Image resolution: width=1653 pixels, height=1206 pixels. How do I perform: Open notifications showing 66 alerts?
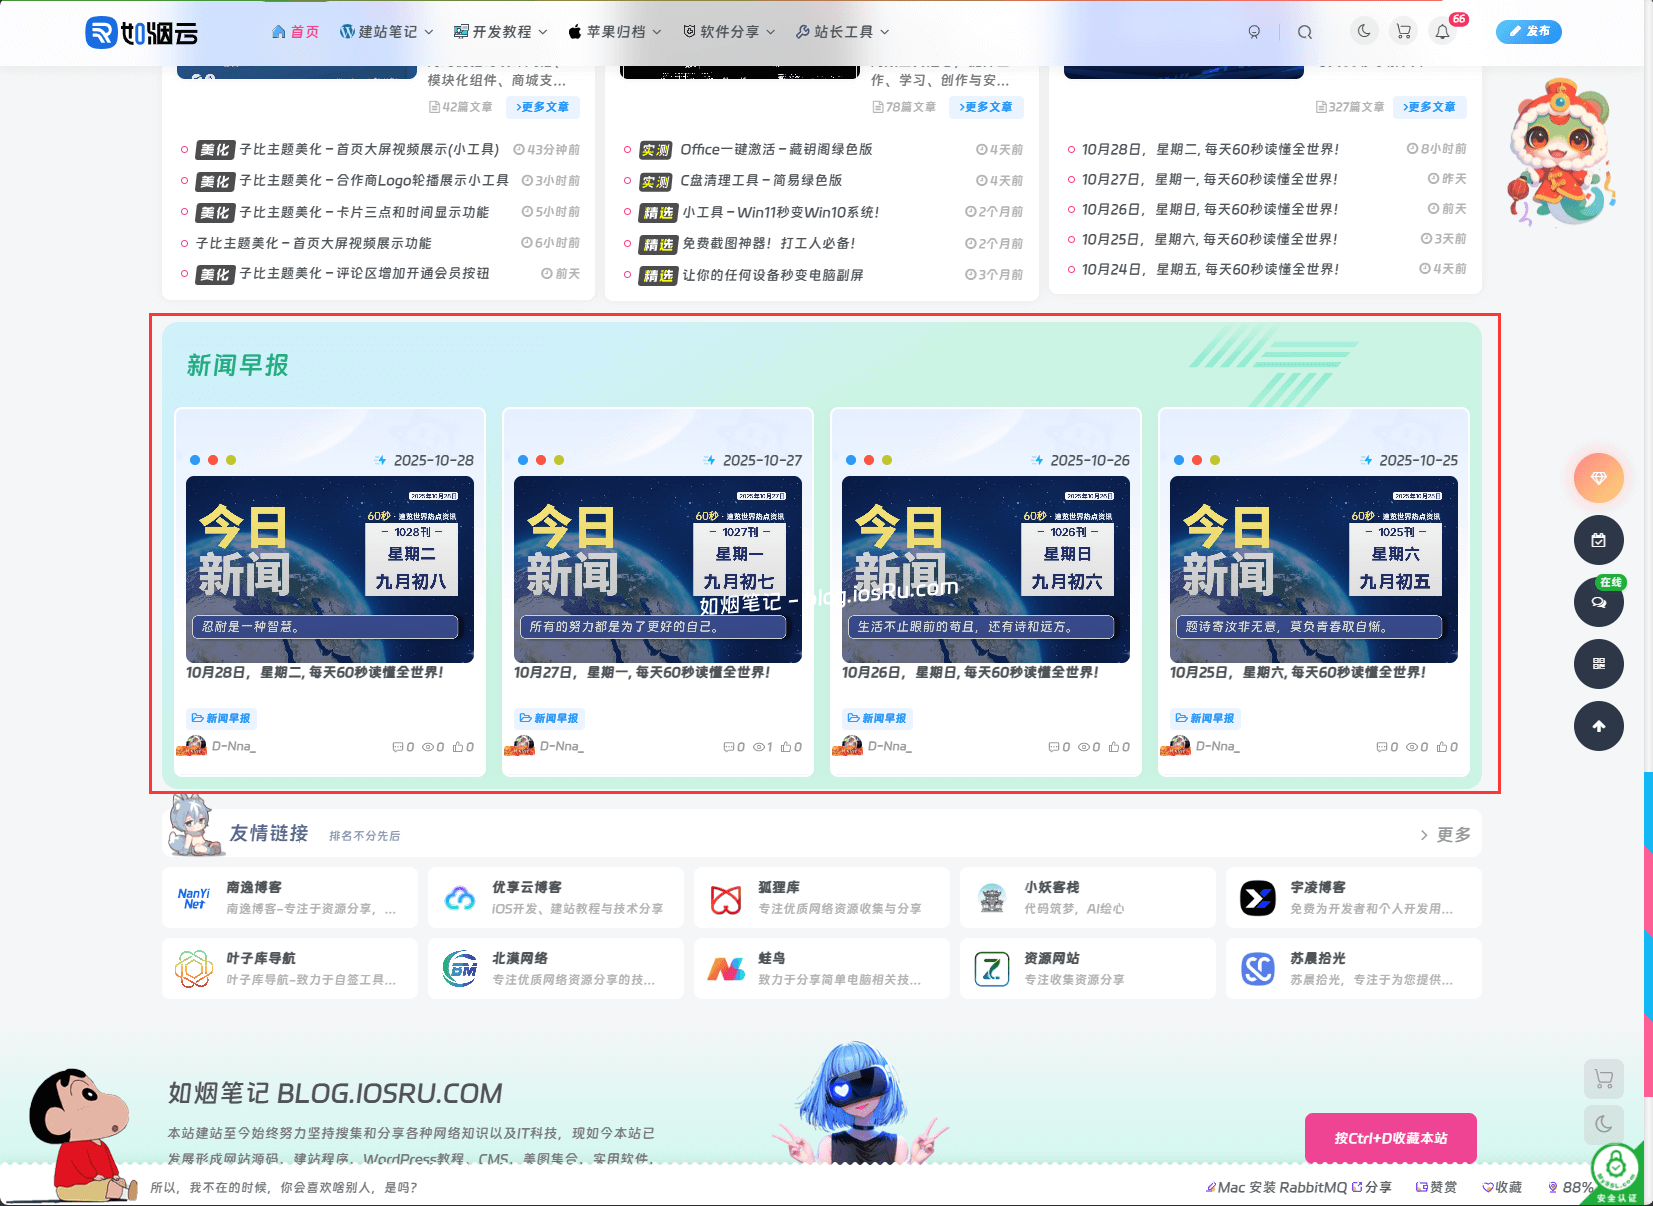pos(1441,31)
